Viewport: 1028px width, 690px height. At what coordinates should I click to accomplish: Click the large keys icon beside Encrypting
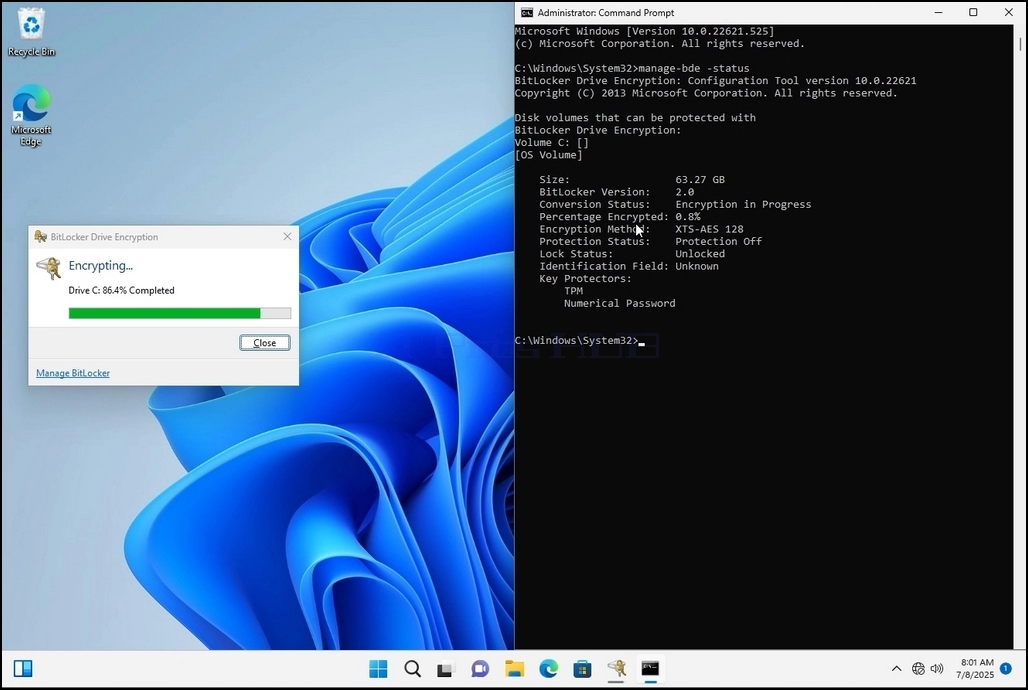click(x=49, y=268)
